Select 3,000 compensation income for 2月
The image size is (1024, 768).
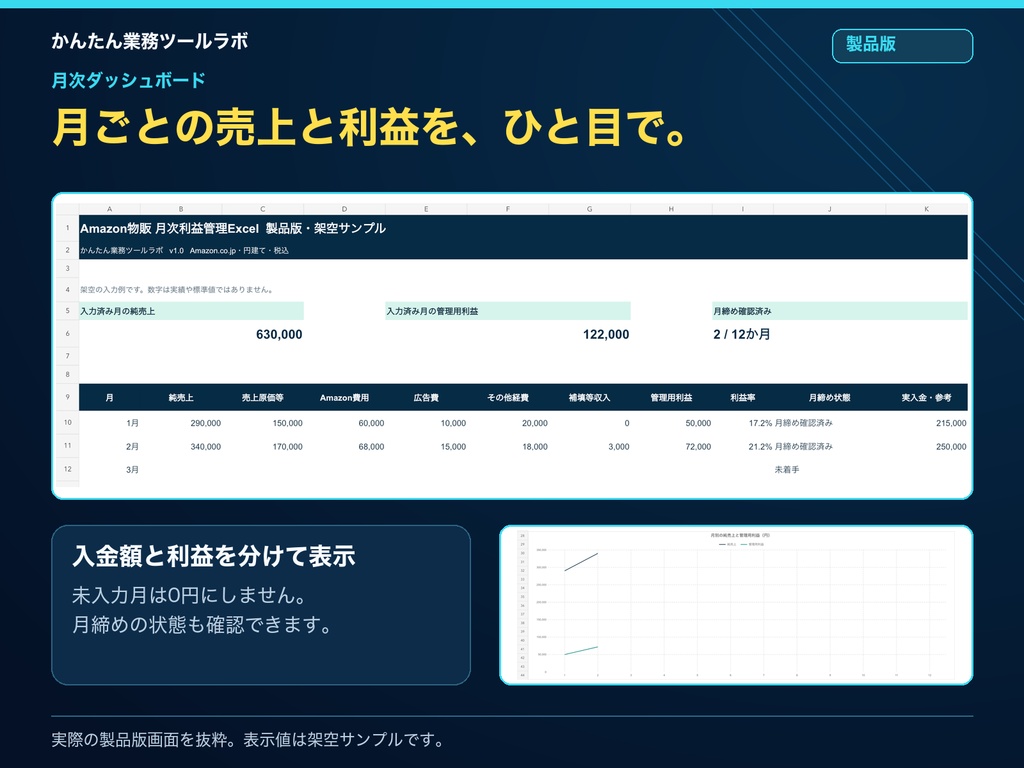(x=618, y=447)
